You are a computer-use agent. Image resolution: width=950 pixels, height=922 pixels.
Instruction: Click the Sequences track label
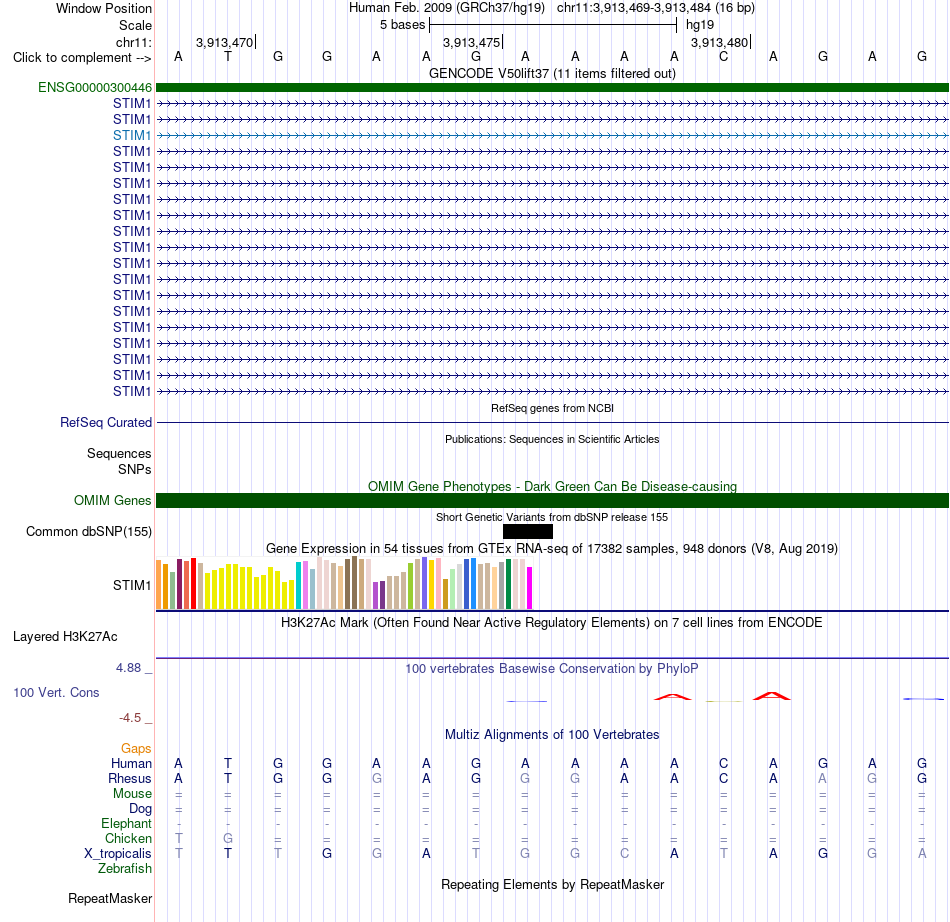(x=119, y=453)
